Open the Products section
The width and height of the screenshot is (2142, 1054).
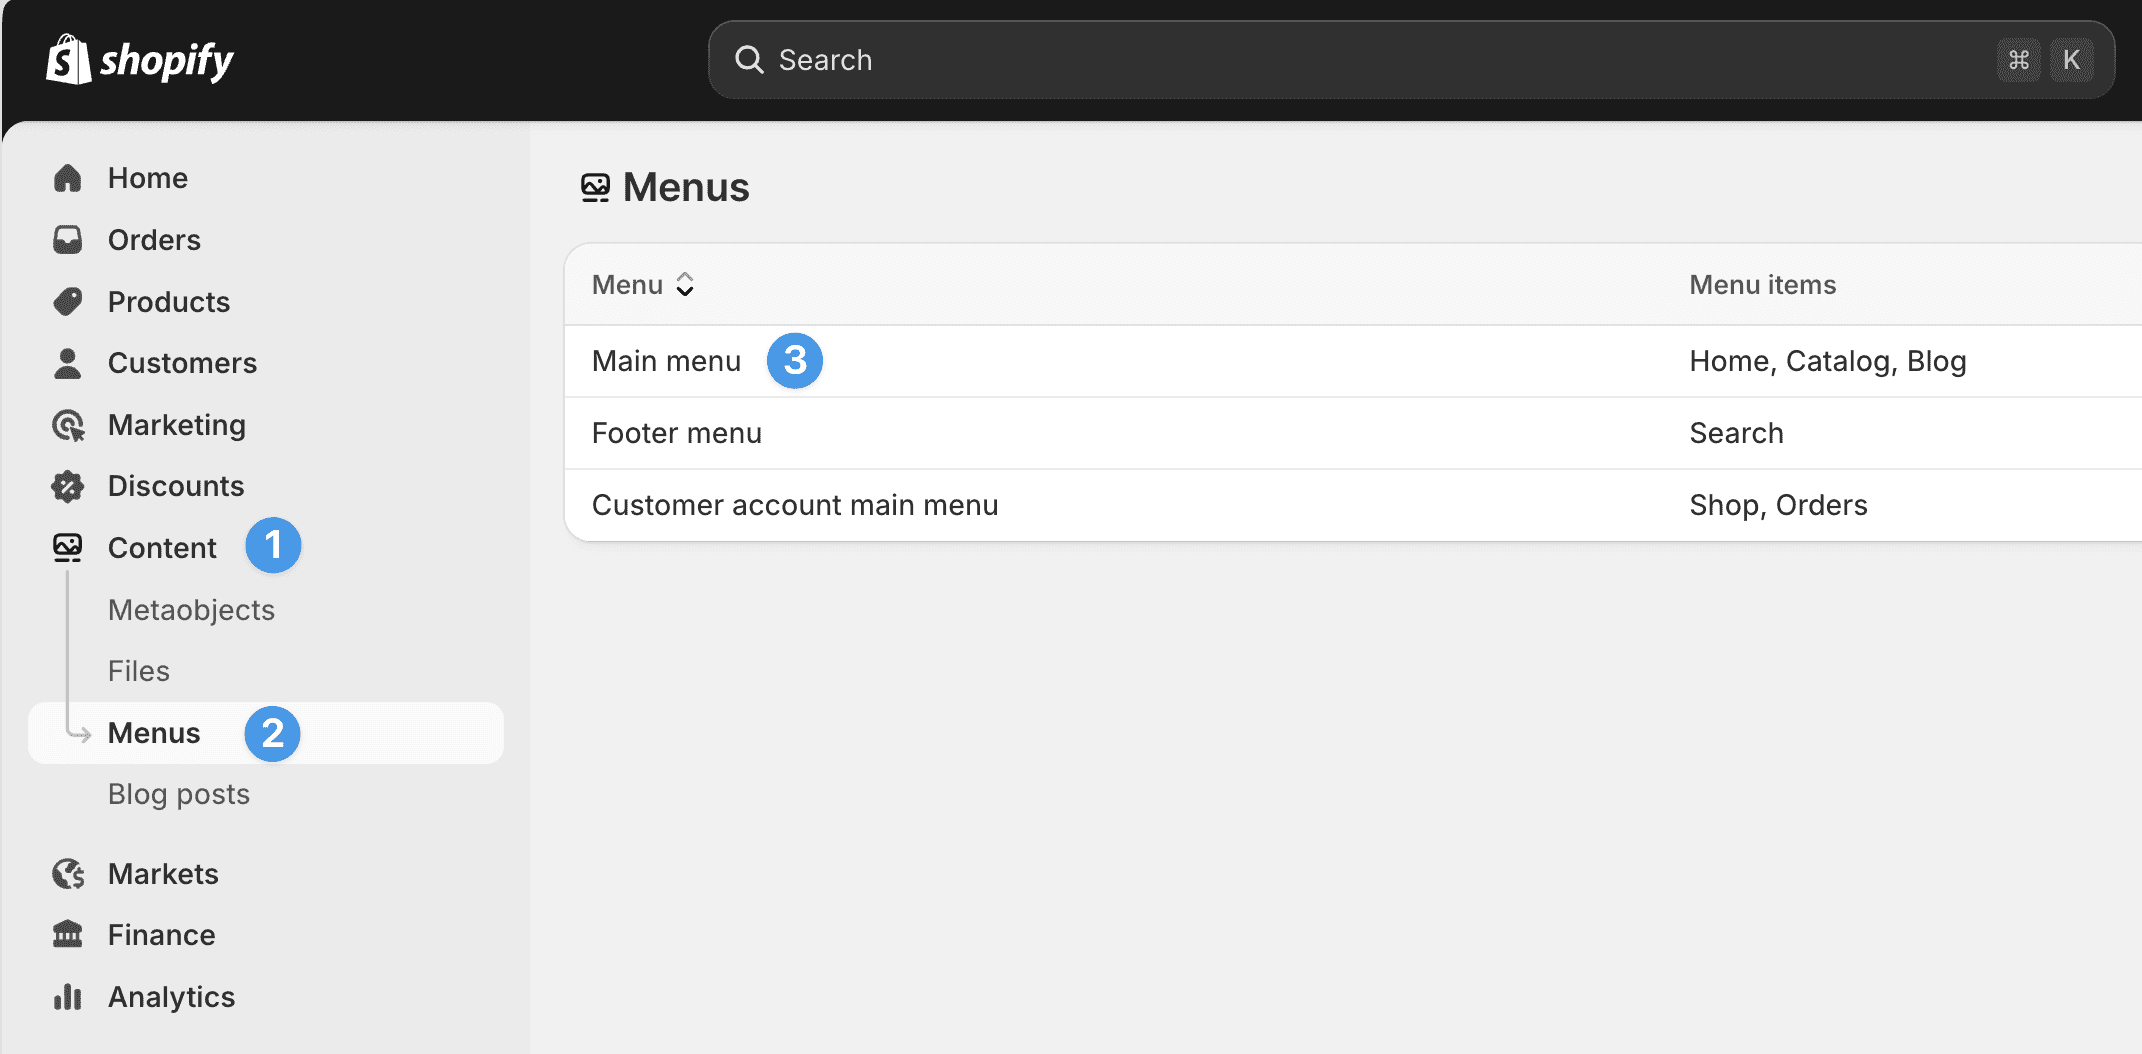[169, 302]
